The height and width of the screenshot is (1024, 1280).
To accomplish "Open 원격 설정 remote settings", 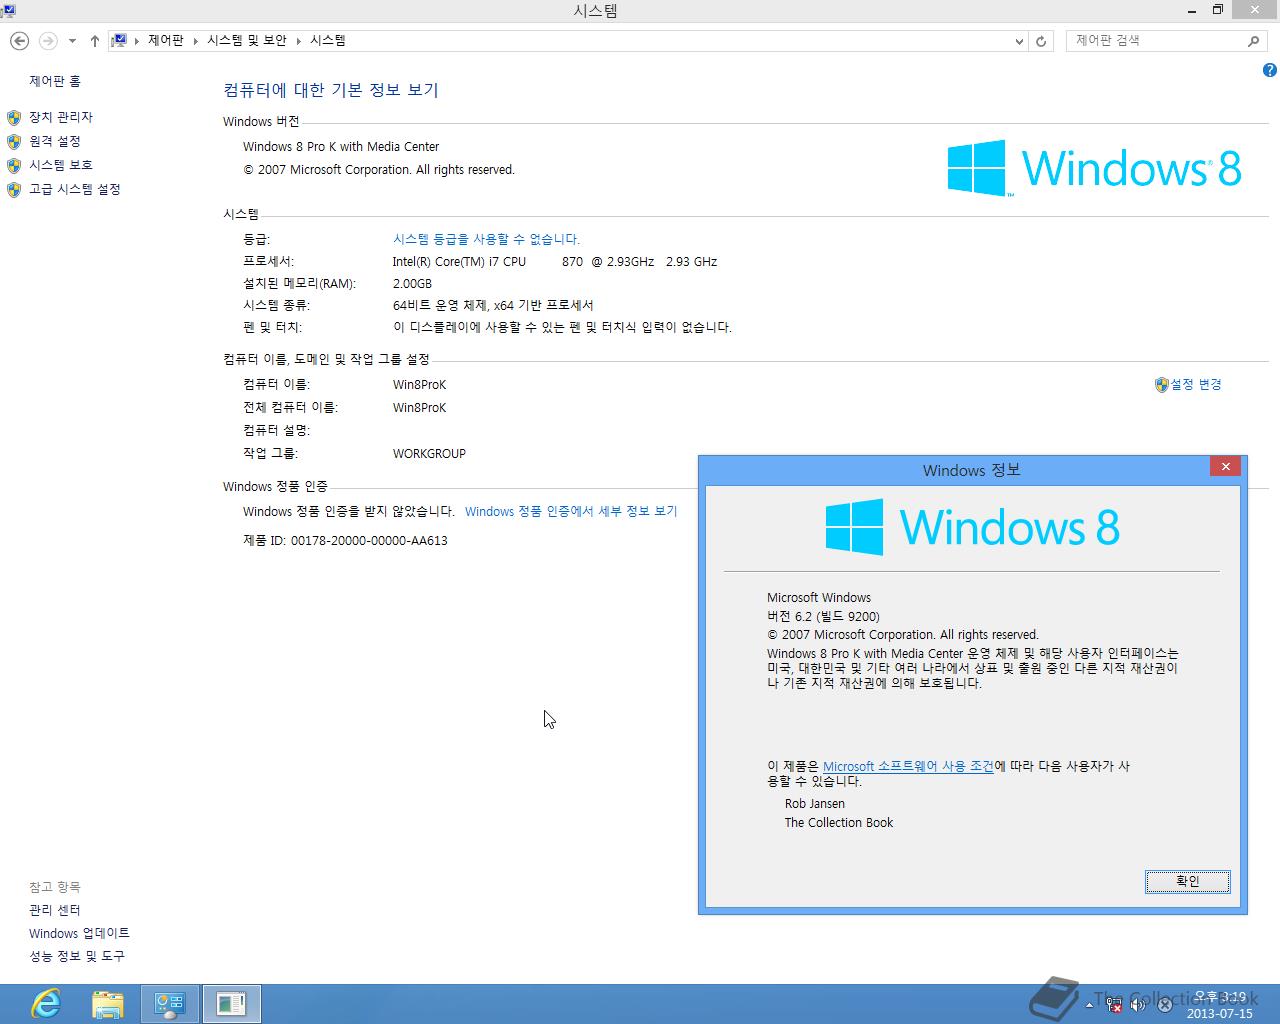I will click(x=55, y=141).
